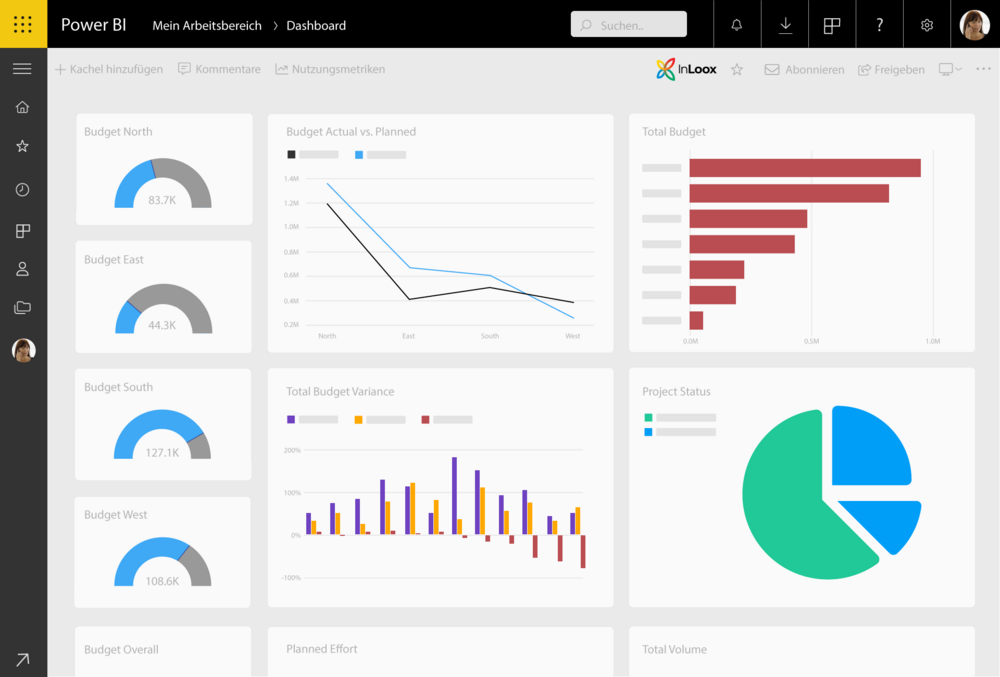Click Mein Arbeitsbereich breadcrumb
1000x677 pixels.
(x=207, y=25)
